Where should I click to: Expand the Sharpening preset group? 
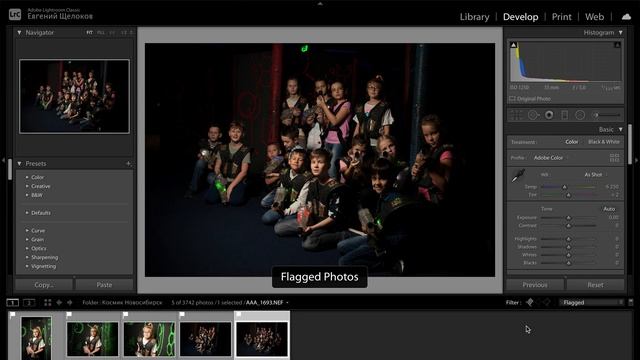(x=27, y=257)
